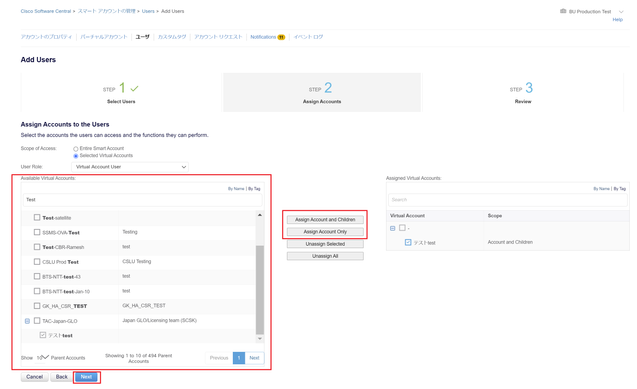The image size is (637, 389).
Task: Open the Users breadcrumb link
Action: [148, 11]
